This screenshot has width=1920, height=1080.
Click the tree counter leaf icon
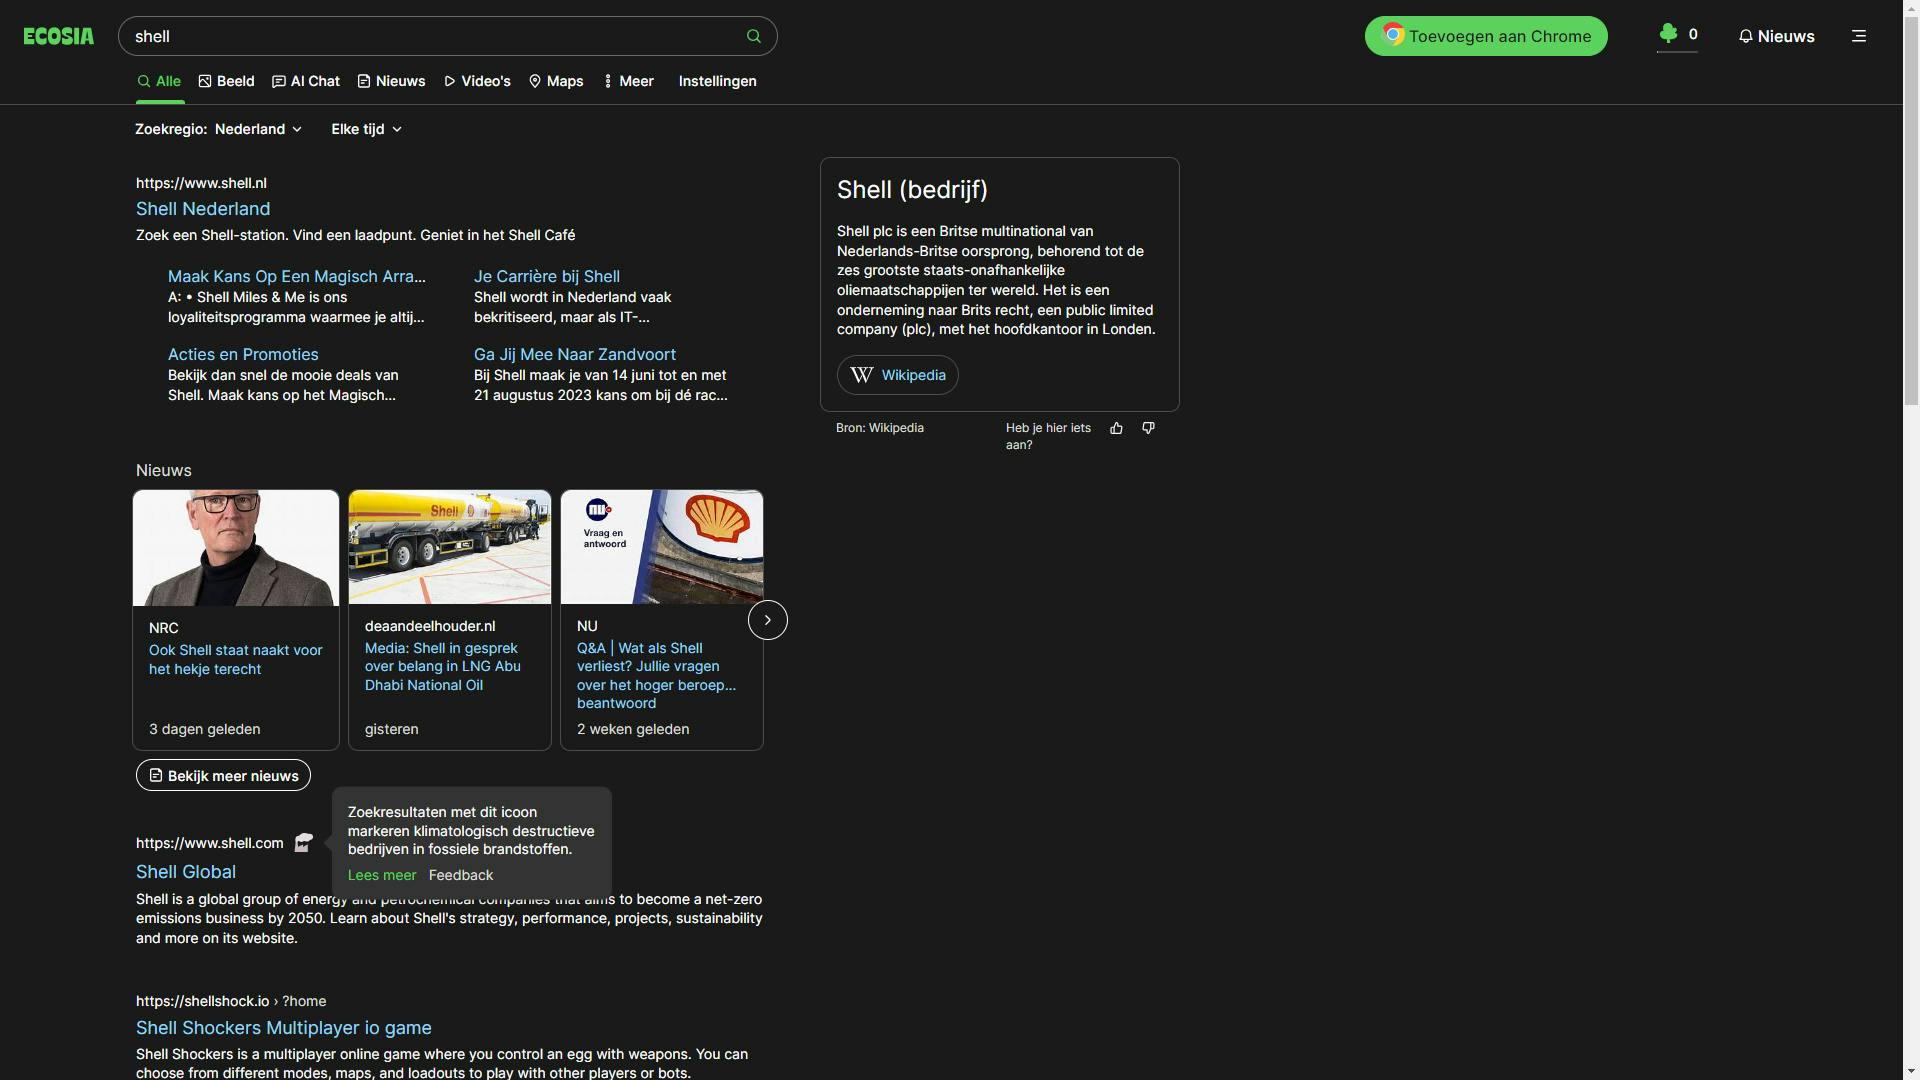click(x=1666, y=35)
